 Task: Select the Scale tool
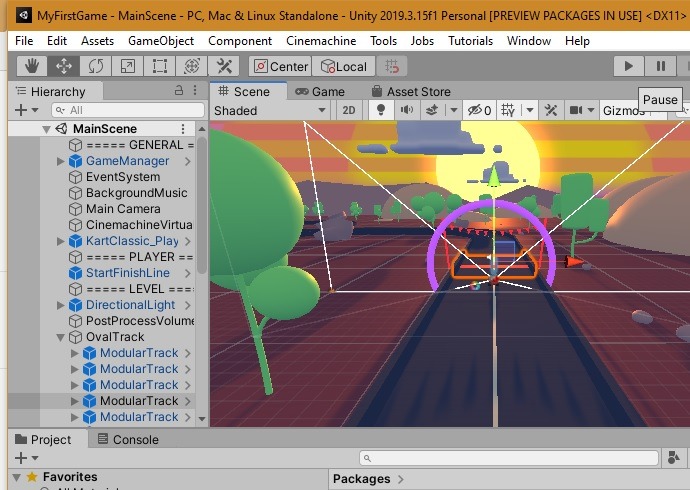128,66
